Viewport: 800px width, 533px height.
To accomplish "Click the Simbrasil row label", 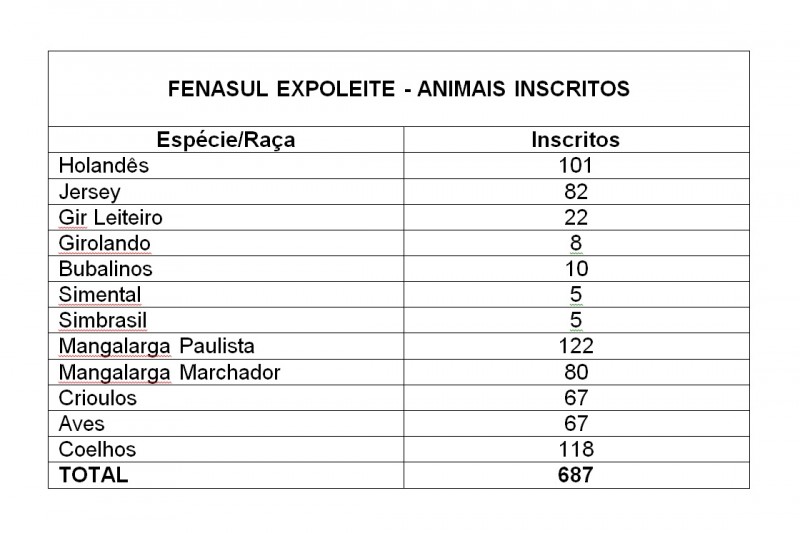I will tap(103, 320).
